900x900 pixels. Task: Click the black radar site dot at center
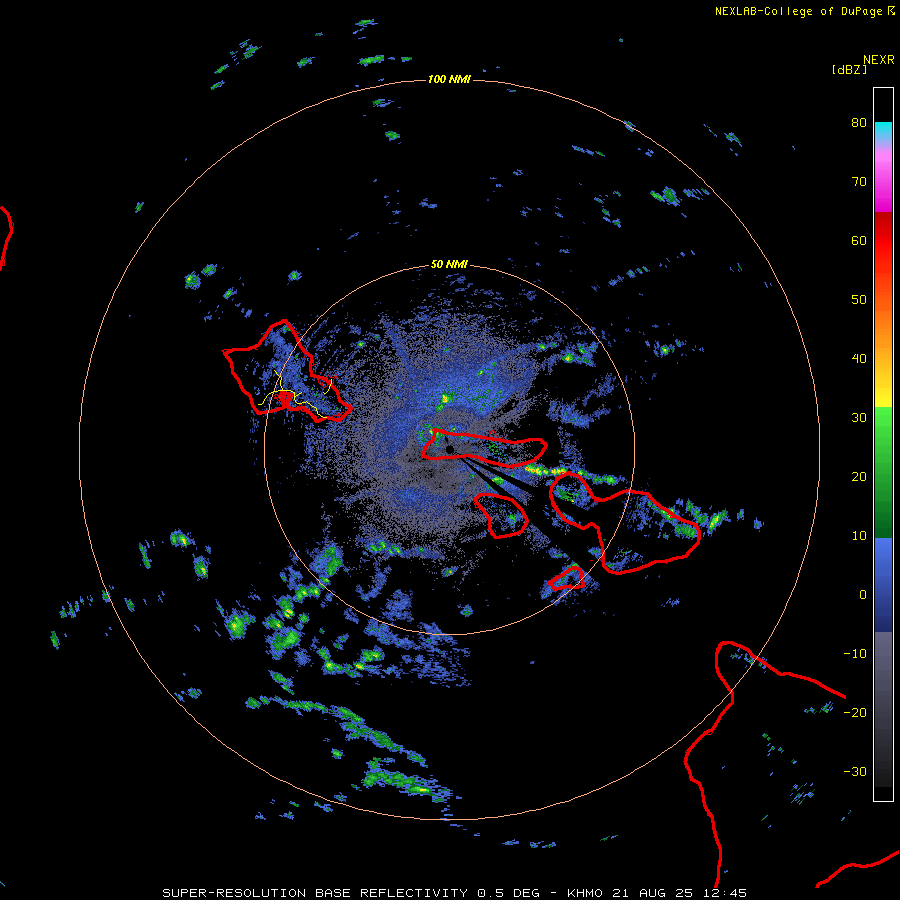pyautogui.click(x=450, y=449)
